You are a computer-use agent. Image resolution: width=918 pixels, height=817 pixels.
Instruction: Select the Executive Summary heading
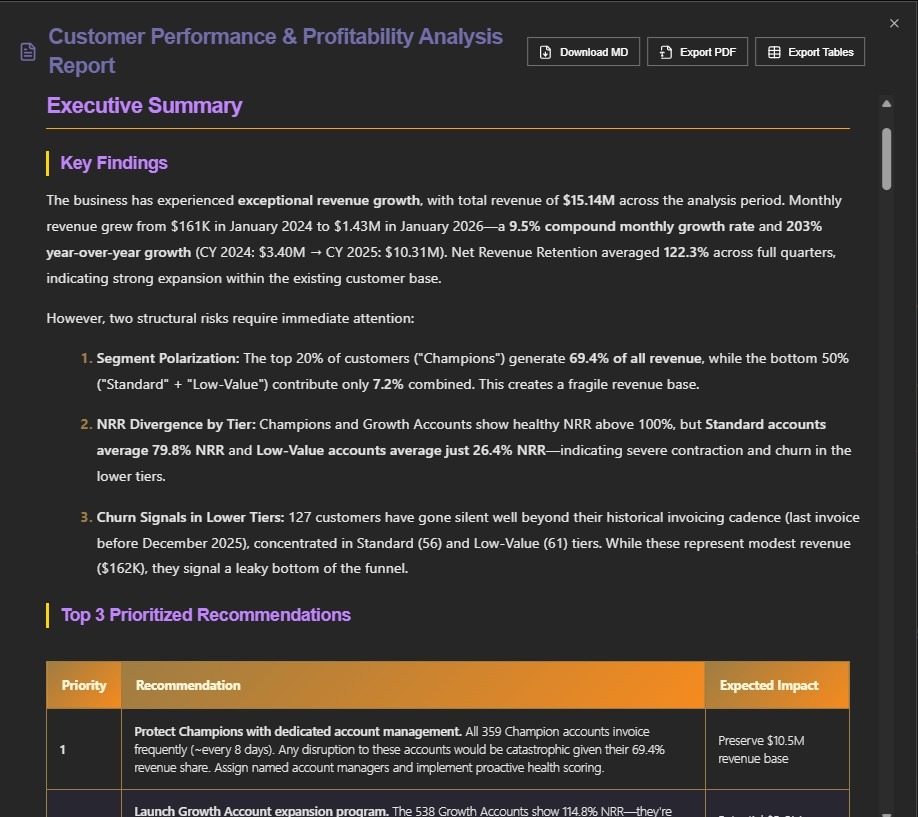[x=144, y=105]
